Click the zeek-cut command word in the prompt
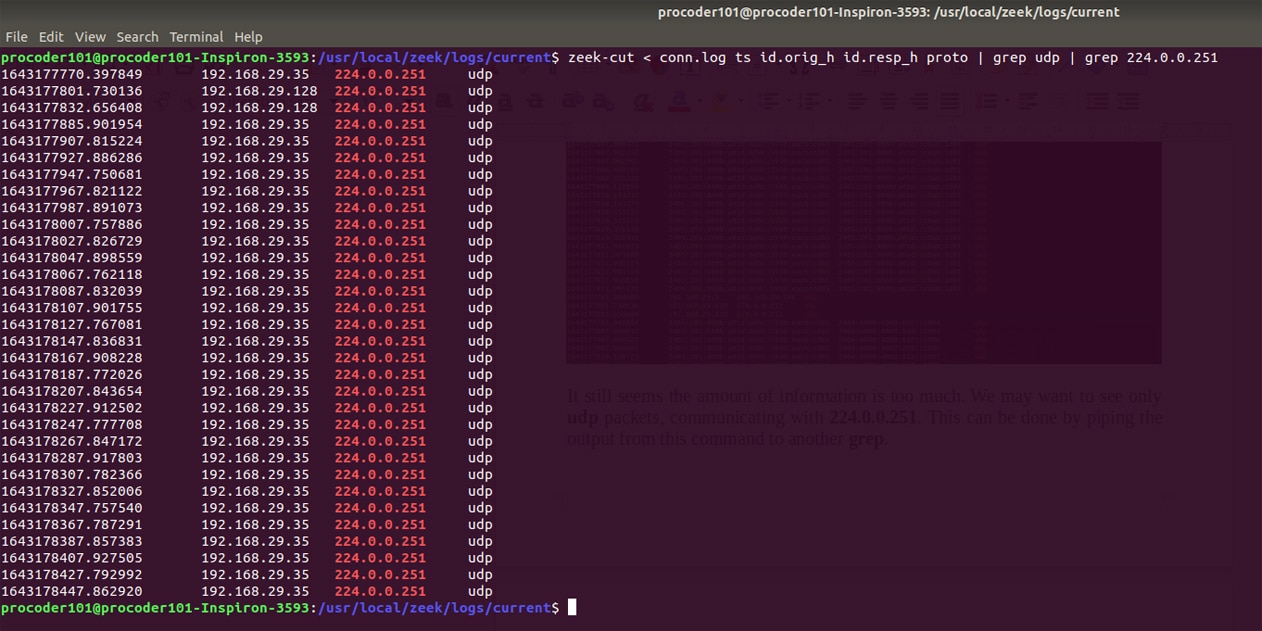Image resolution: width=1262 pixels, height=631 pixels. 600,58
